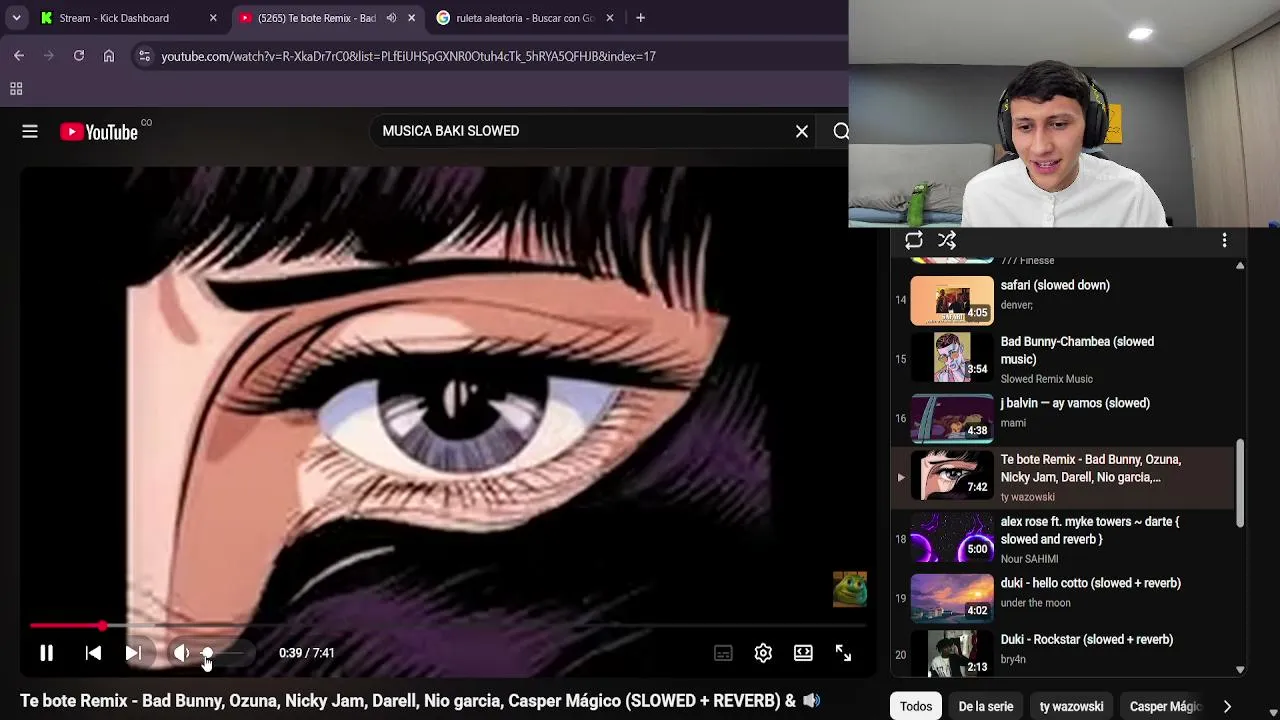Open playlist three-dot options menu
This screenshot has height=720, width=1280.
click(x=1224, y=240)
